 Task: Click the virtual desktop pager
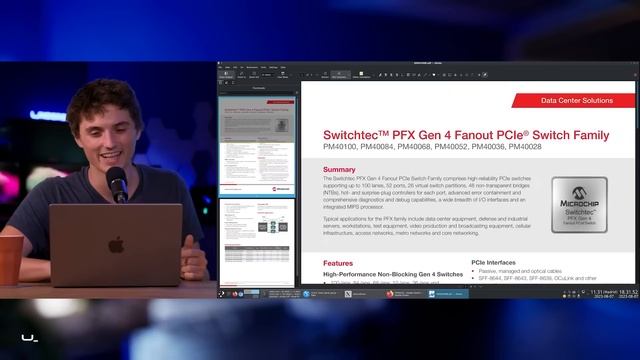point(251,294)
